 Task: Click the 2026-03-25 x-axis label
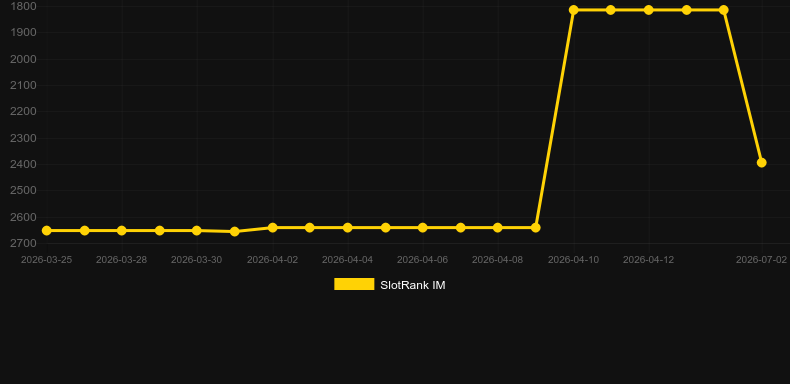point(46,260)
